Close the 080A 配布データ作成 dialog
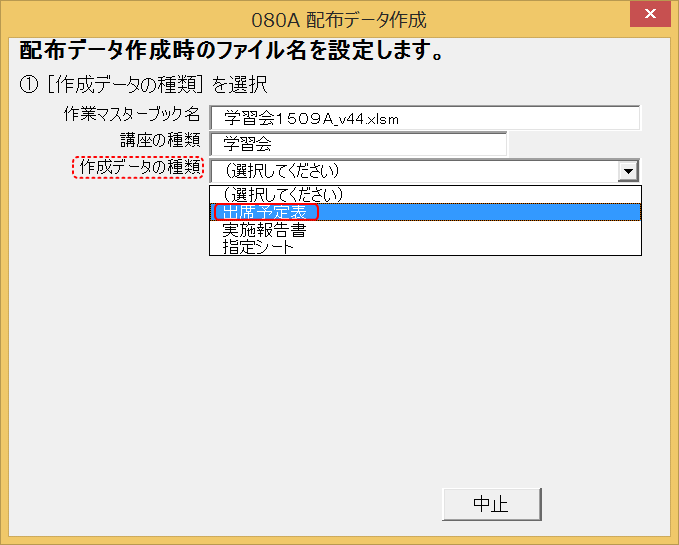The width and height of the screenshot is (679, 545). click(x=650, y=13)
